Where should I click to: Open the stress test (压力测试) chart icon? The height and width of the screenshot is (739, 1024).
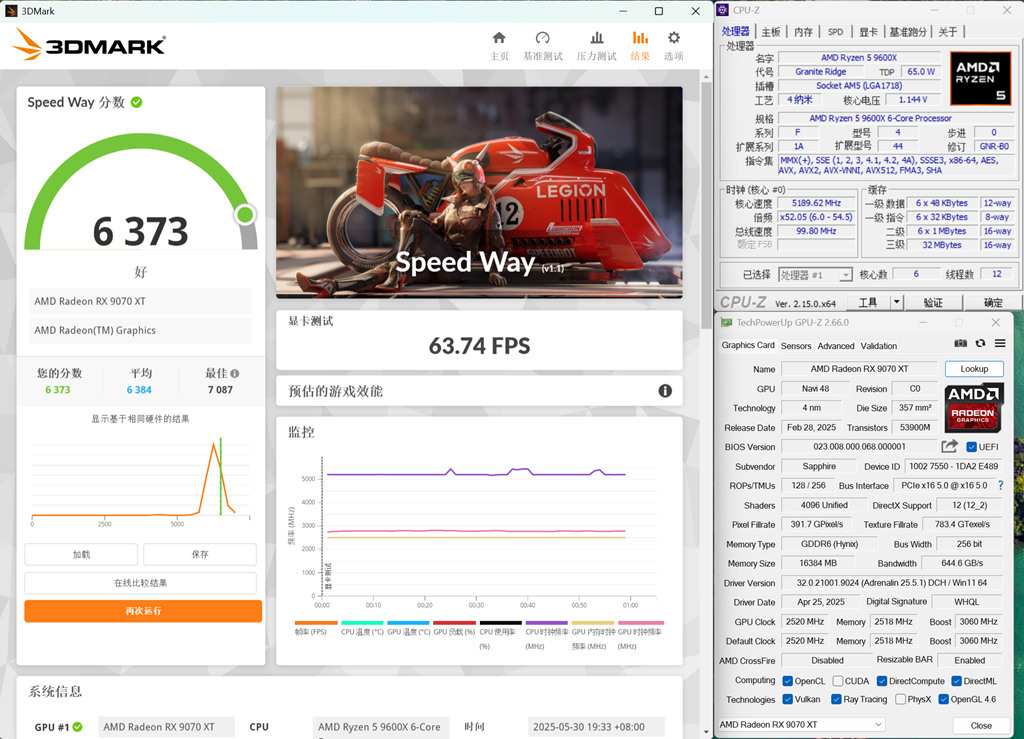[x=596, y=38]
